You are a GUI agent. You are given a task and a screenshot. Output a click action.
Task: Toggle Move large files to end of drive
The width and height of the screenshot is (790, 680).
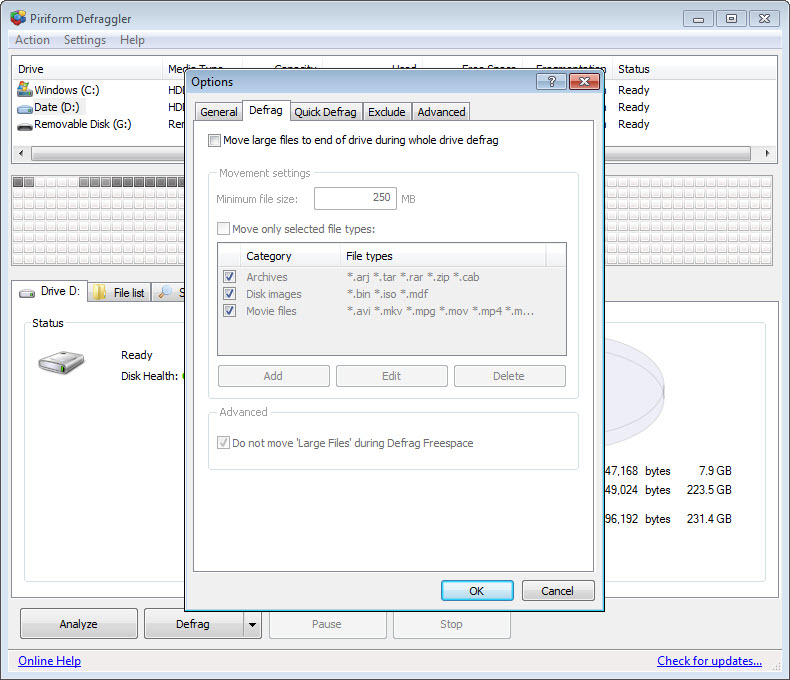coord(214,140)
